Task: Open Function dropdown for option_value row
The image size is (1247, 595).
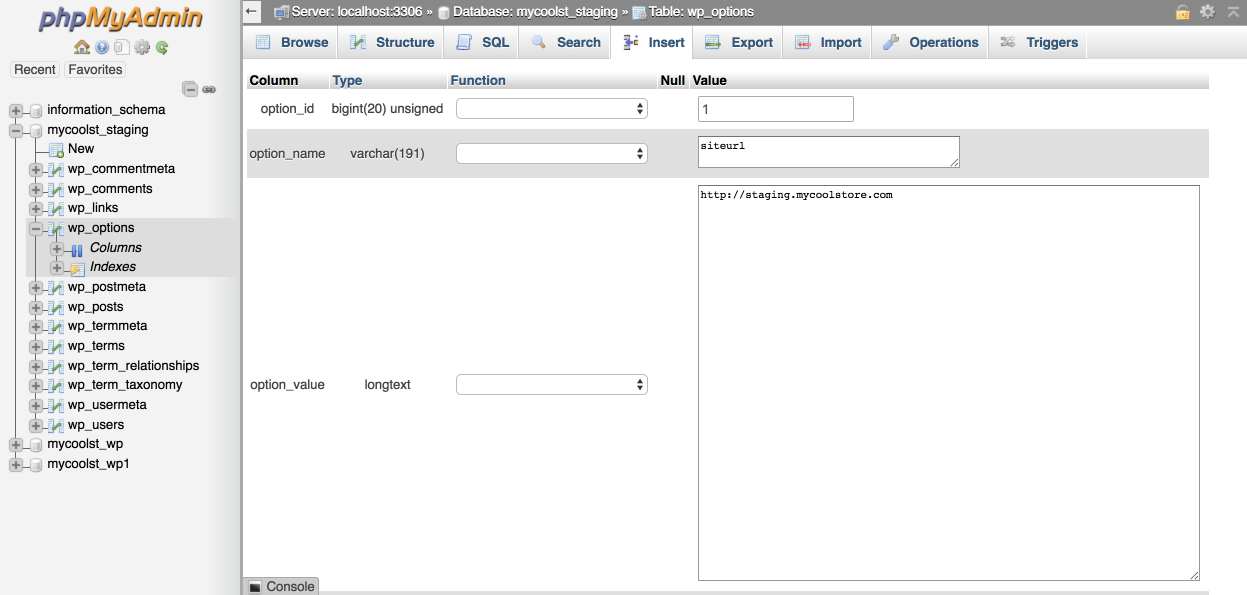Action: point(551,385)
